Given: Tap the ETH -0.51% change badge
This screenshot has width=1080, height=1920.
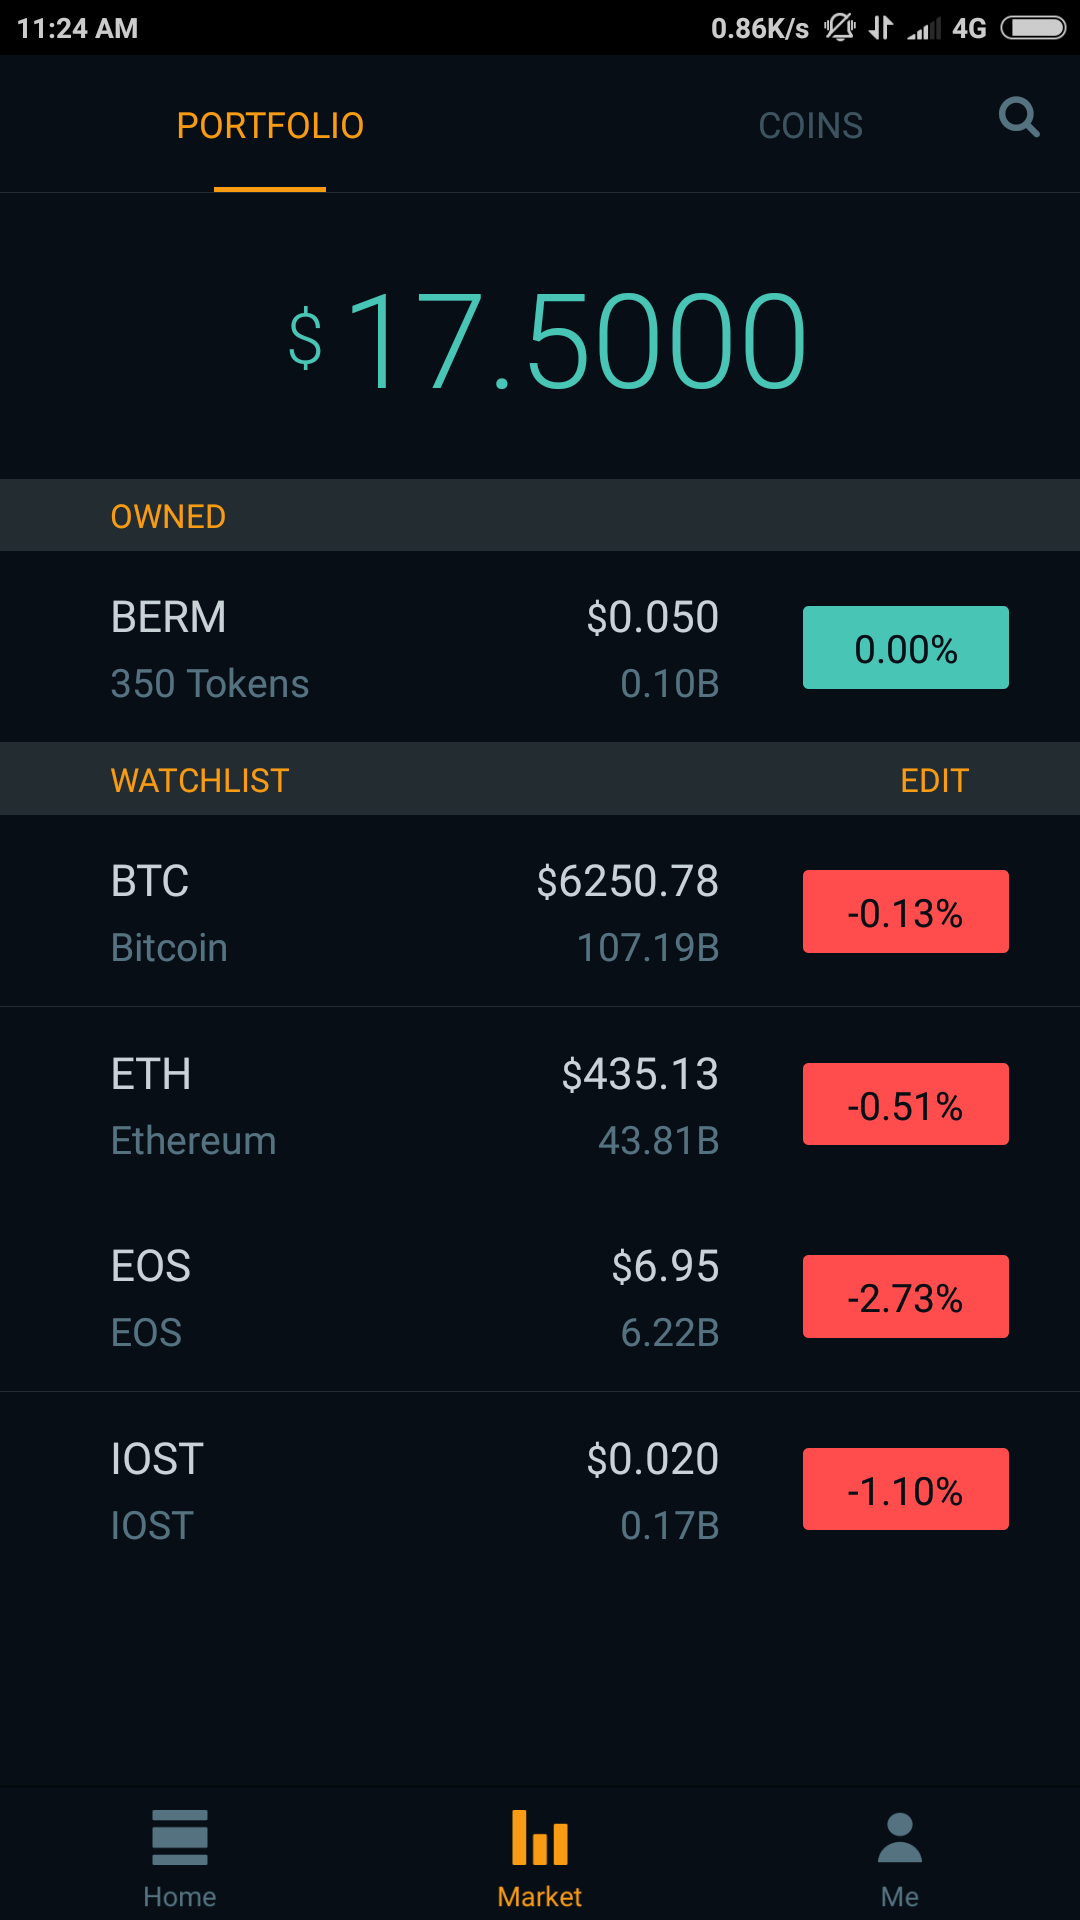Looking at the screenshot, I should point(905,1105).
